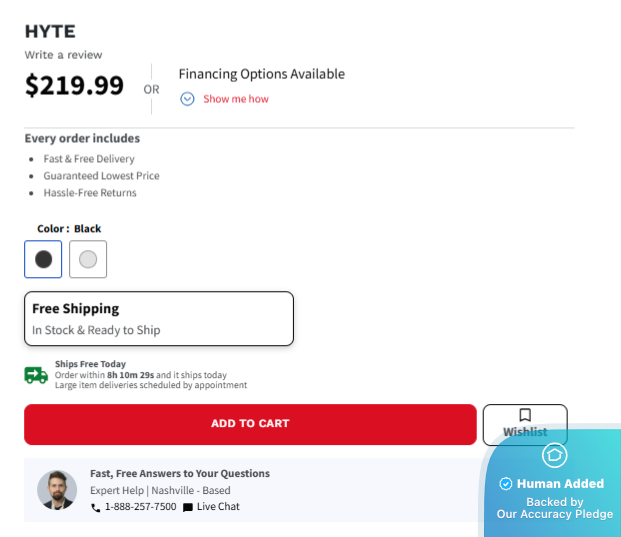The image size is (621, 537).
Task: Click the Wishlist bookmark icon
Action: pyautogui.click(x=525, y=415)
